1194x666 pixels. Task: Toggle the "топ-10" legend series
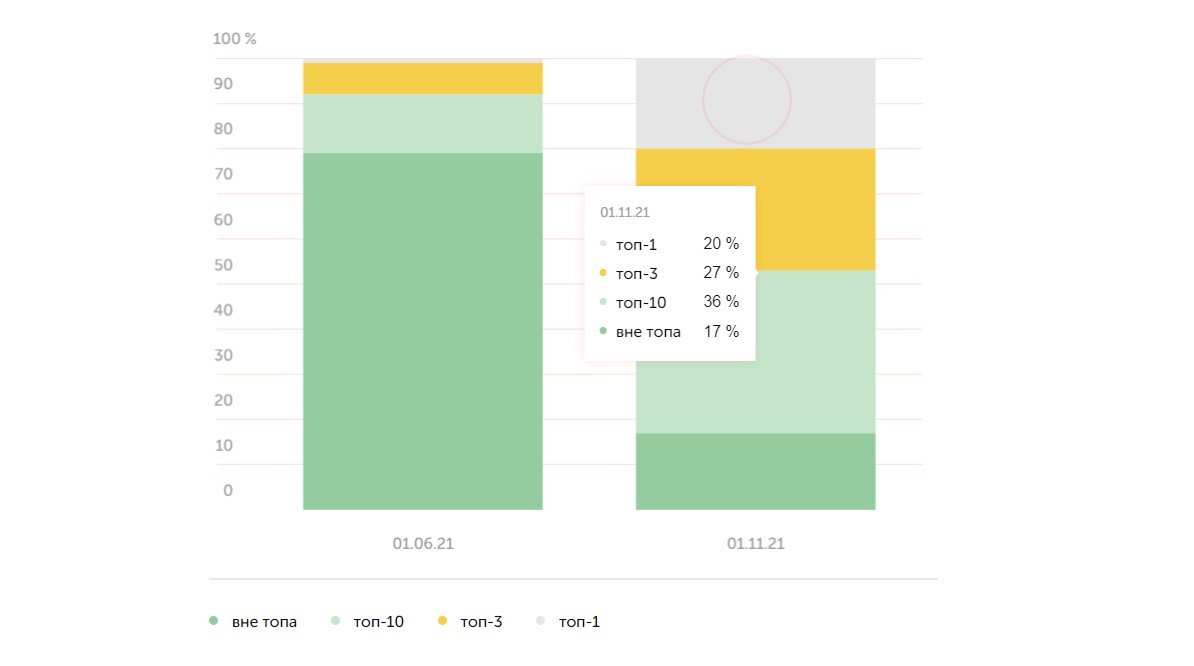pyautogui.click(x=379, y=622)
